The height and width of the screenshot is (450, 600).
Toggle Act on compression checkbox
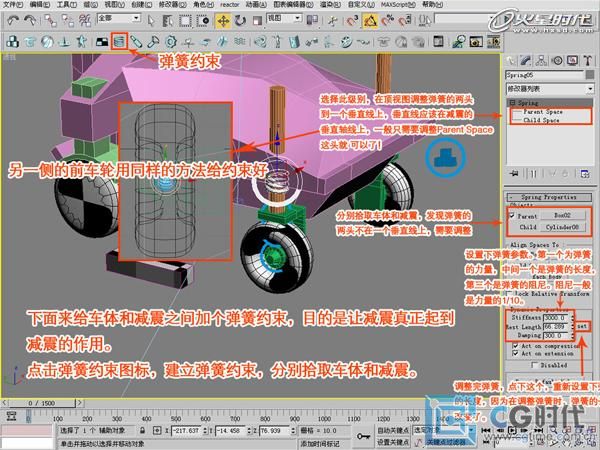tap(515, 346)
